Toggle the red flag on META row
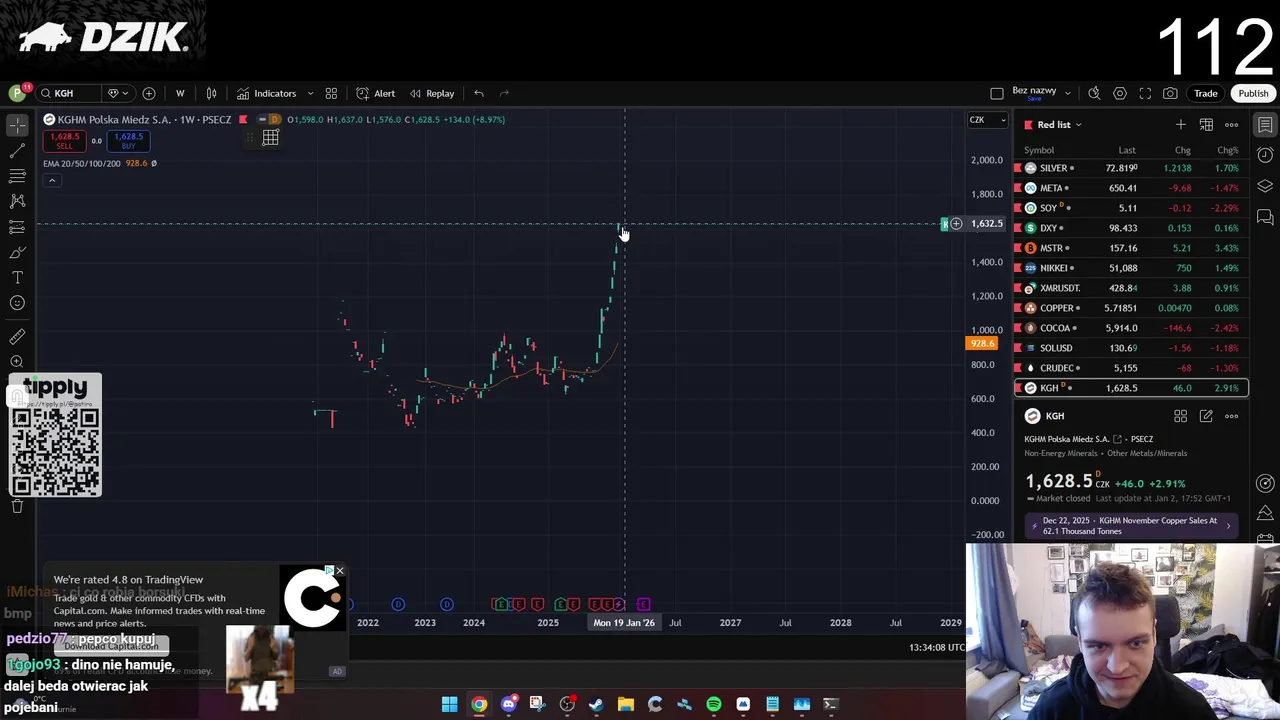Image resolution: width=1280 pixels, height=720 pixels. click(1018, 188)
